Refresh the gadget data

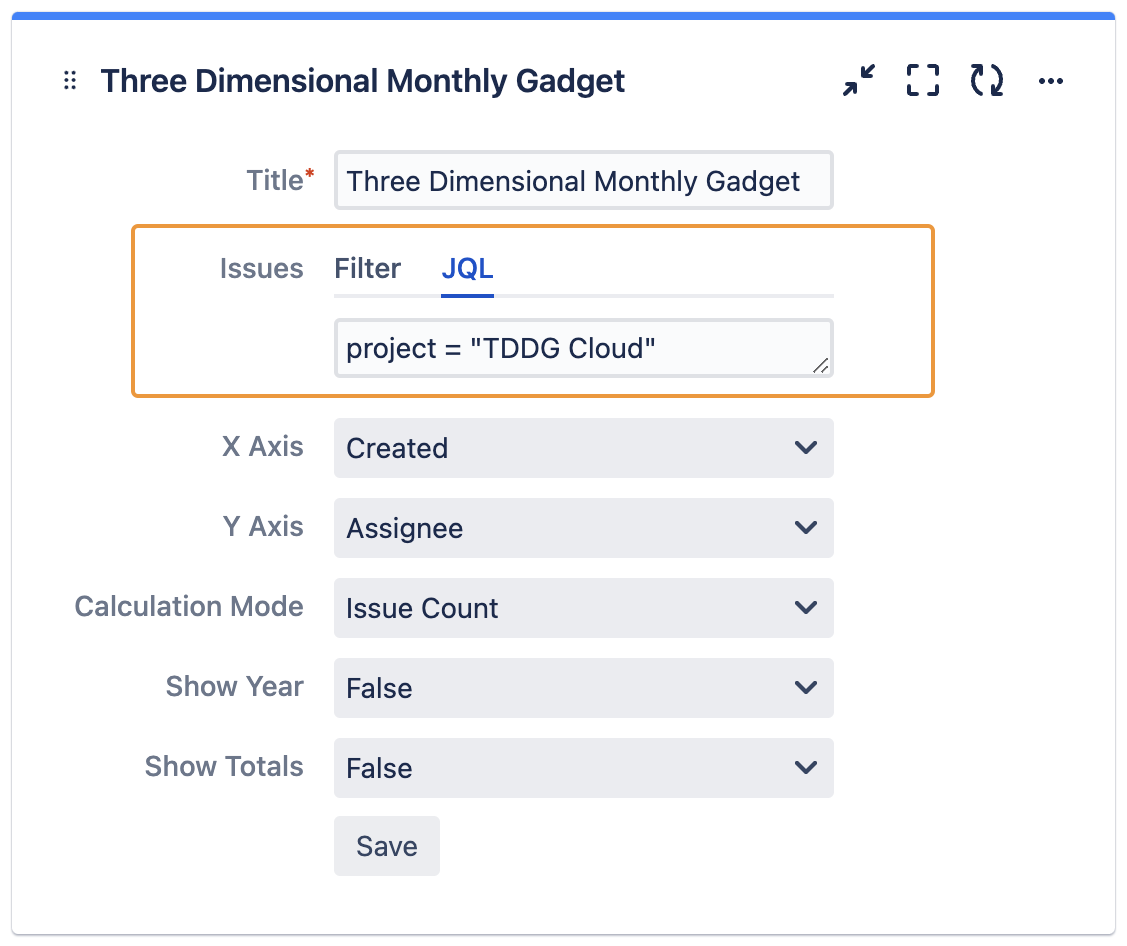[x=987, y=81]
